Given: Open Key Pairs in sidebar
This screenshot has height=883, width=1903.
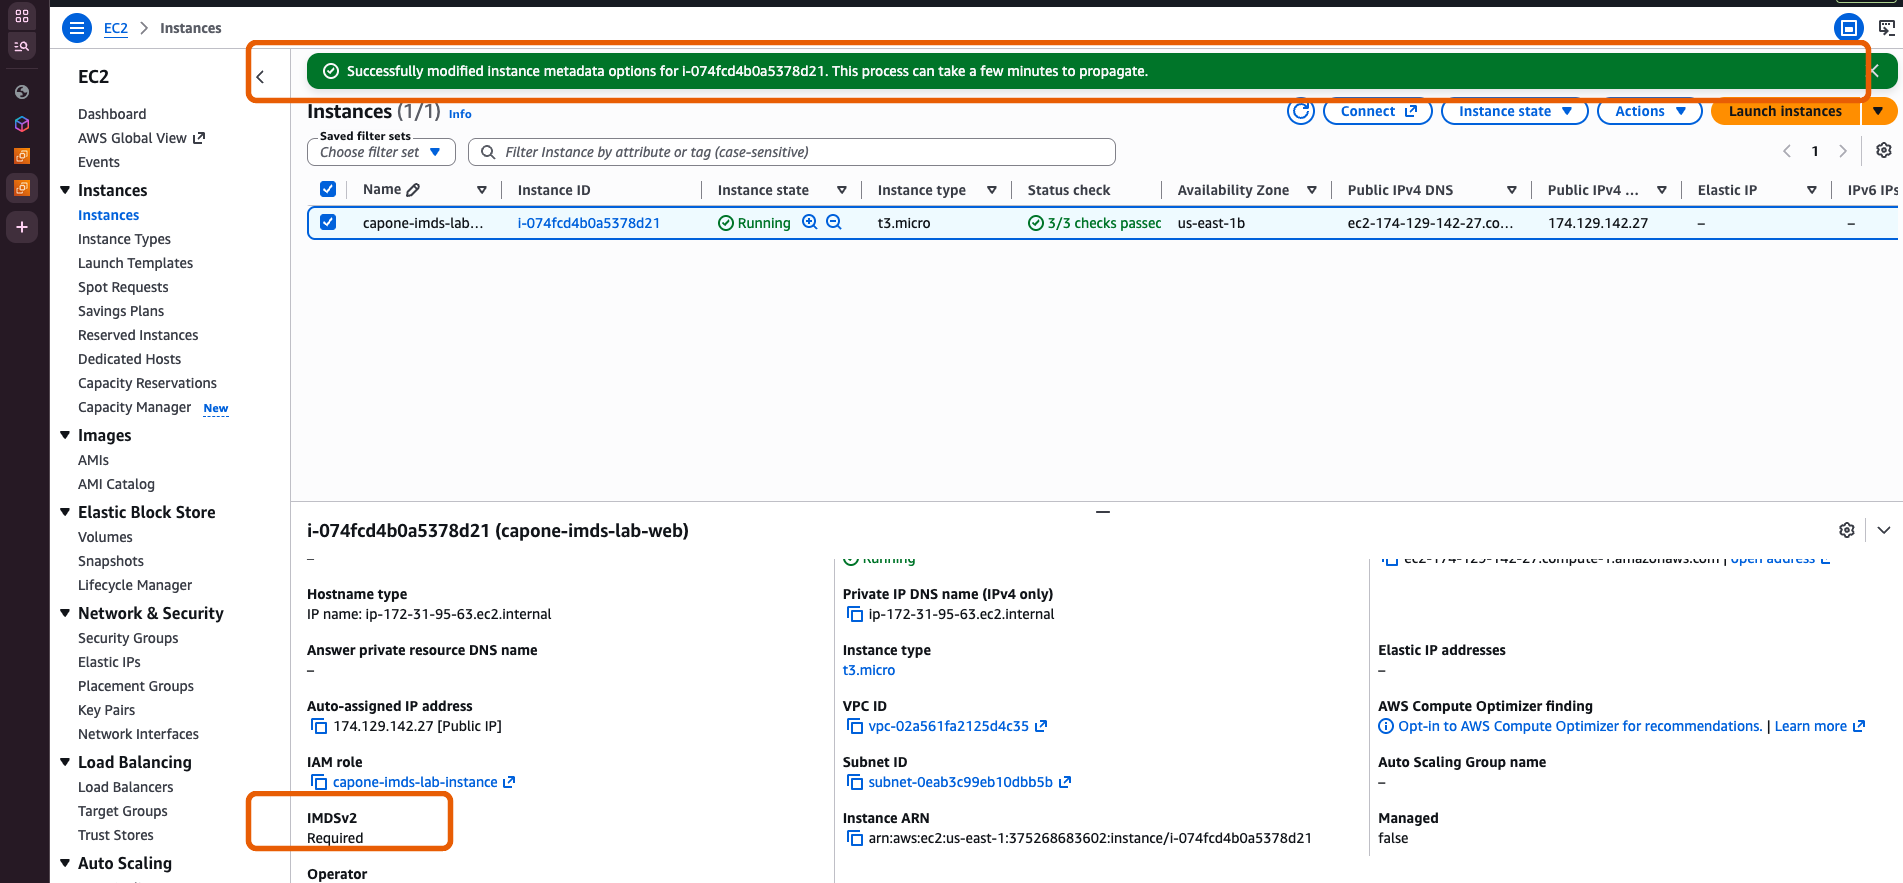Looking at the screenshot, I should [x=106, y=710].
